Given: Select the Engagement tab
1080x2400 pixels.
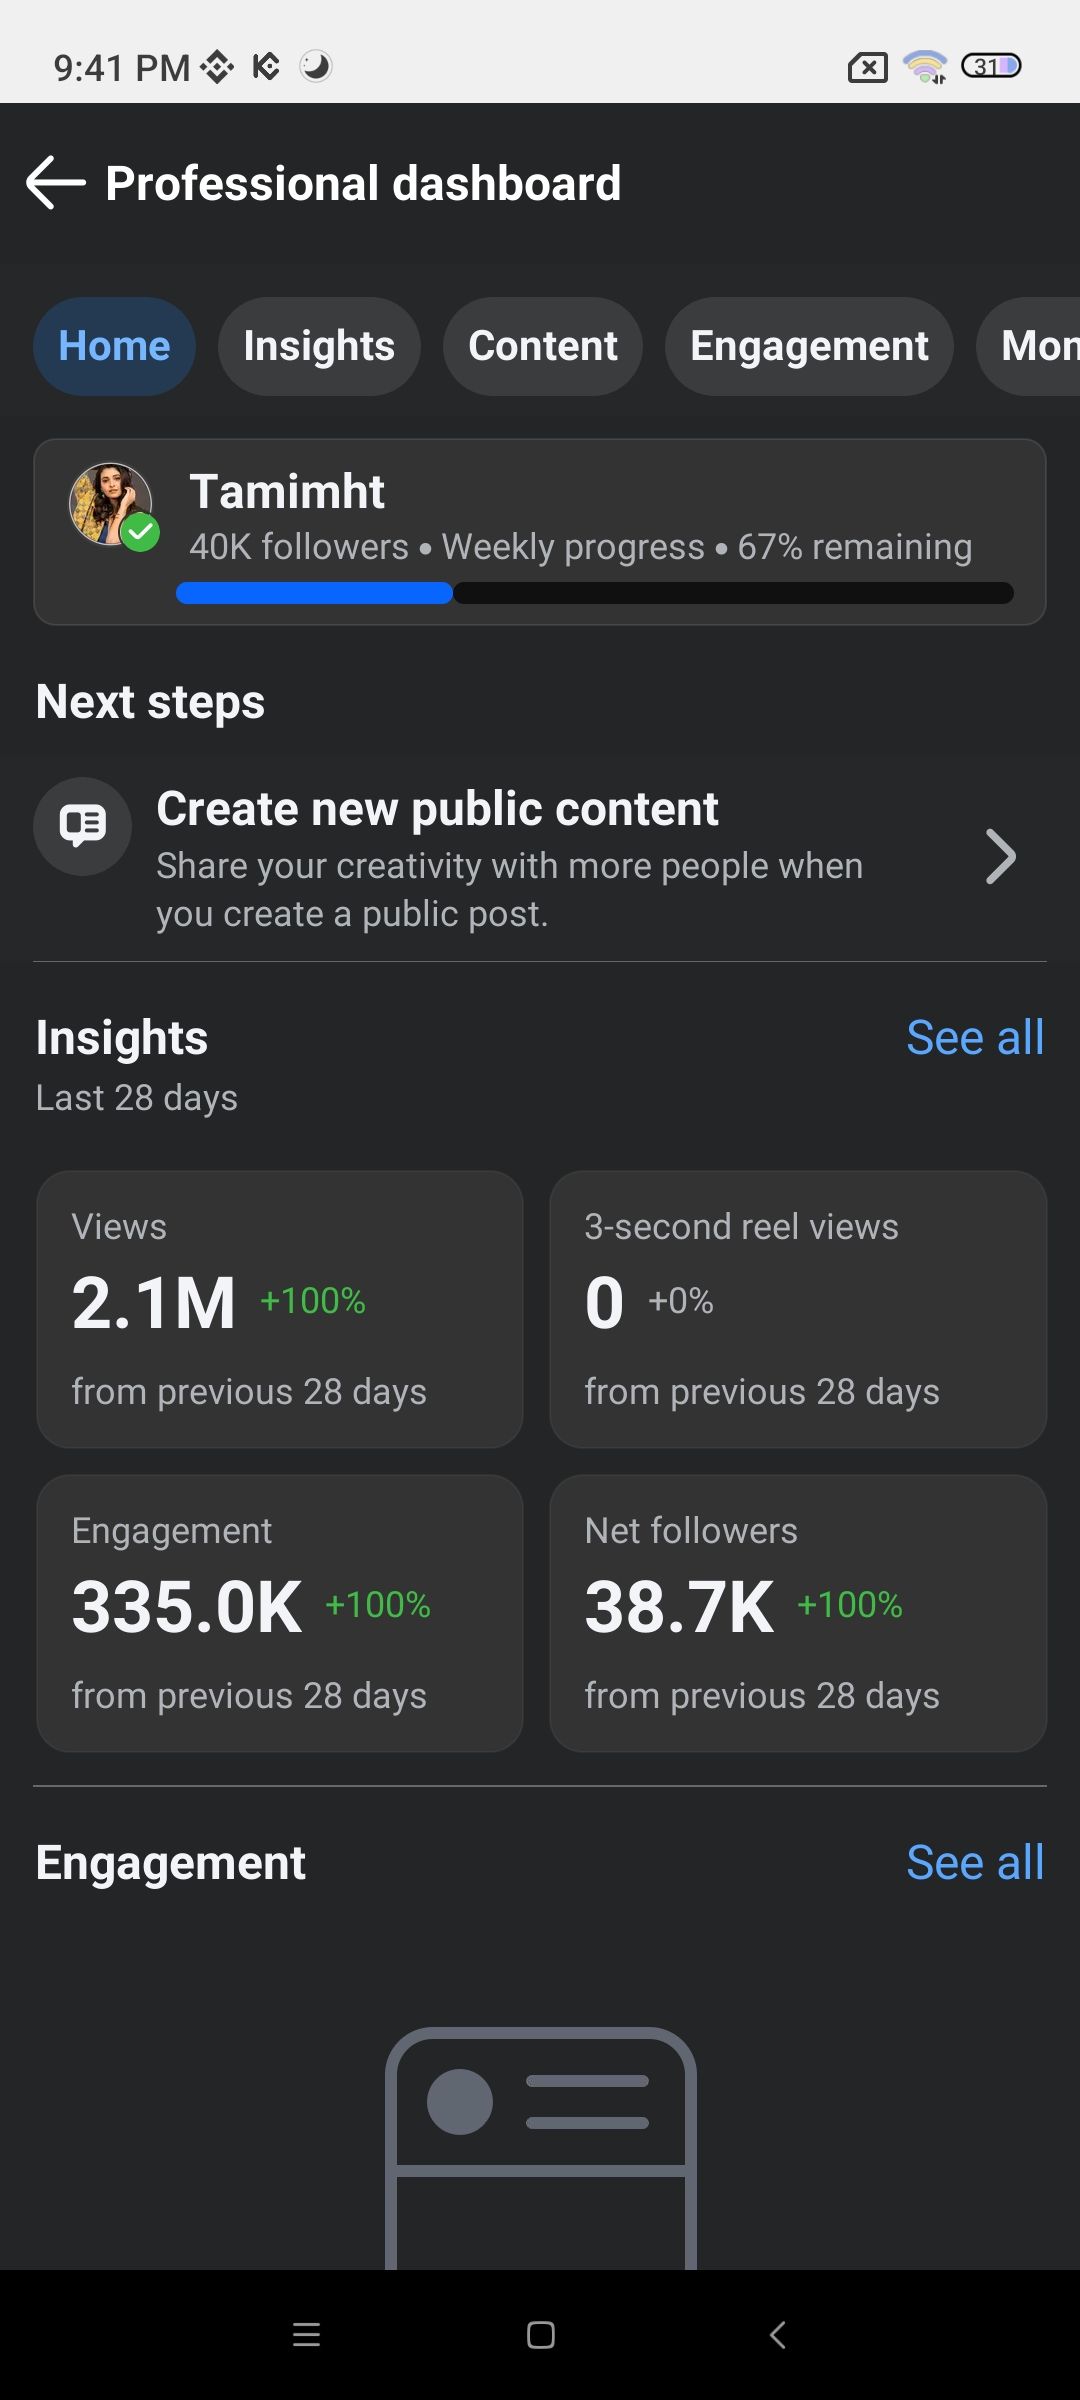Looking at the screenshot, I should click(809, 346).
